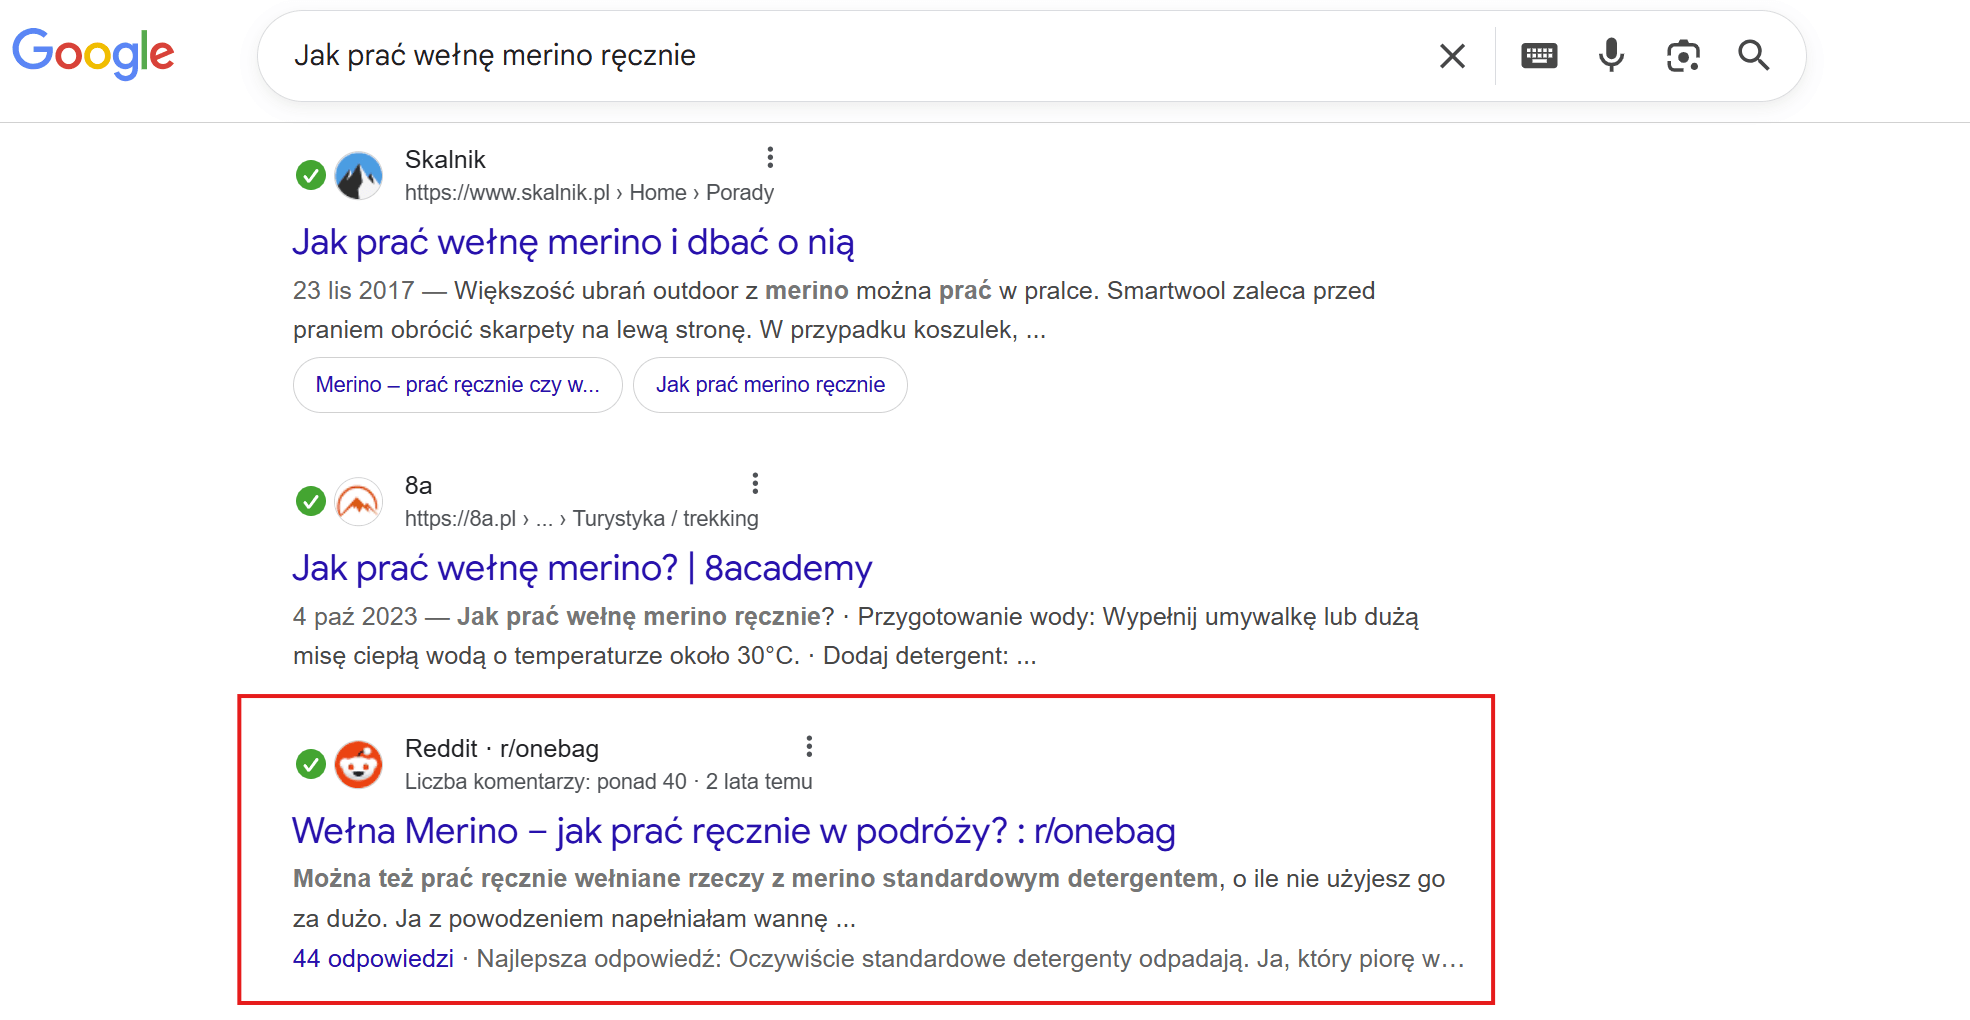Open search by image camera icon

[x=1683, y=56]
